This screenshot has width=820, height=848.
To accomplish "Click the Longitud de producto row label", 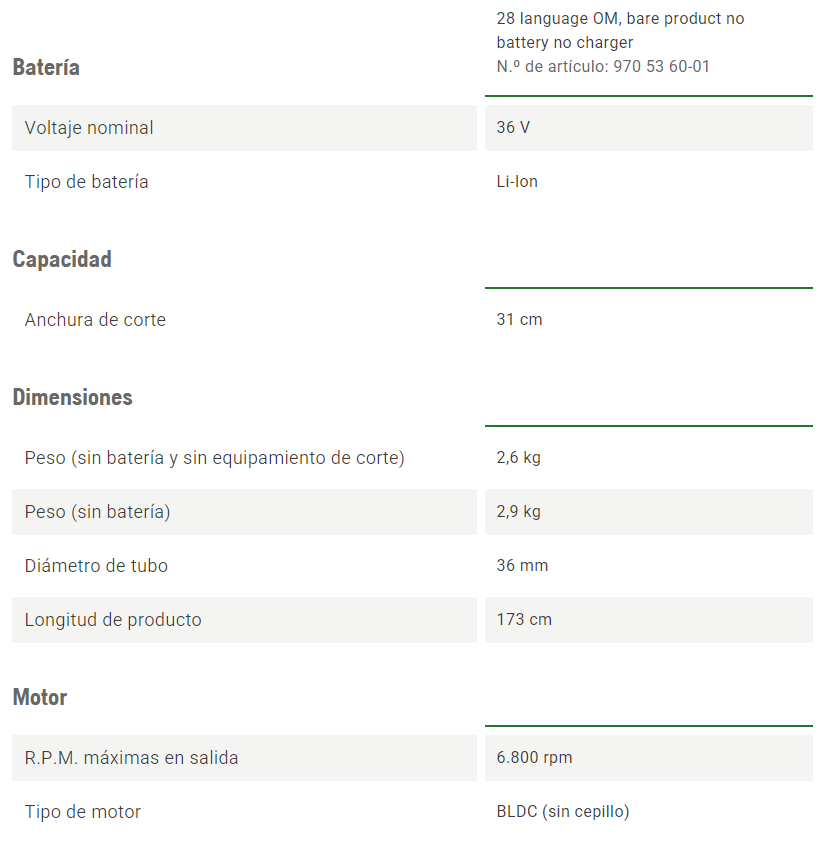I will pyautogui.click(x=113, y=620).
